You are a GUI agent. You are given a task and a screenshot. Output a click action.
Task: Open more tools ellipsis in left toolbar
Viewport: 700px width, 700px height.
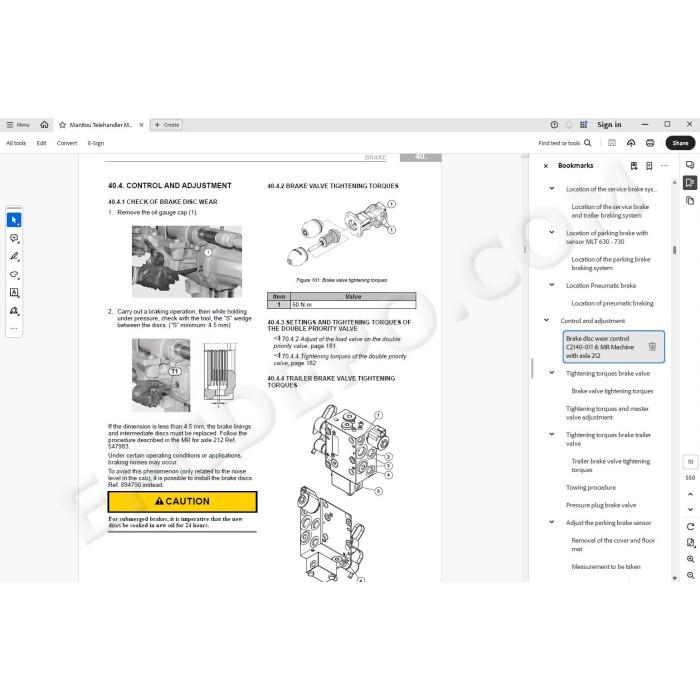[x=14, y=329]
